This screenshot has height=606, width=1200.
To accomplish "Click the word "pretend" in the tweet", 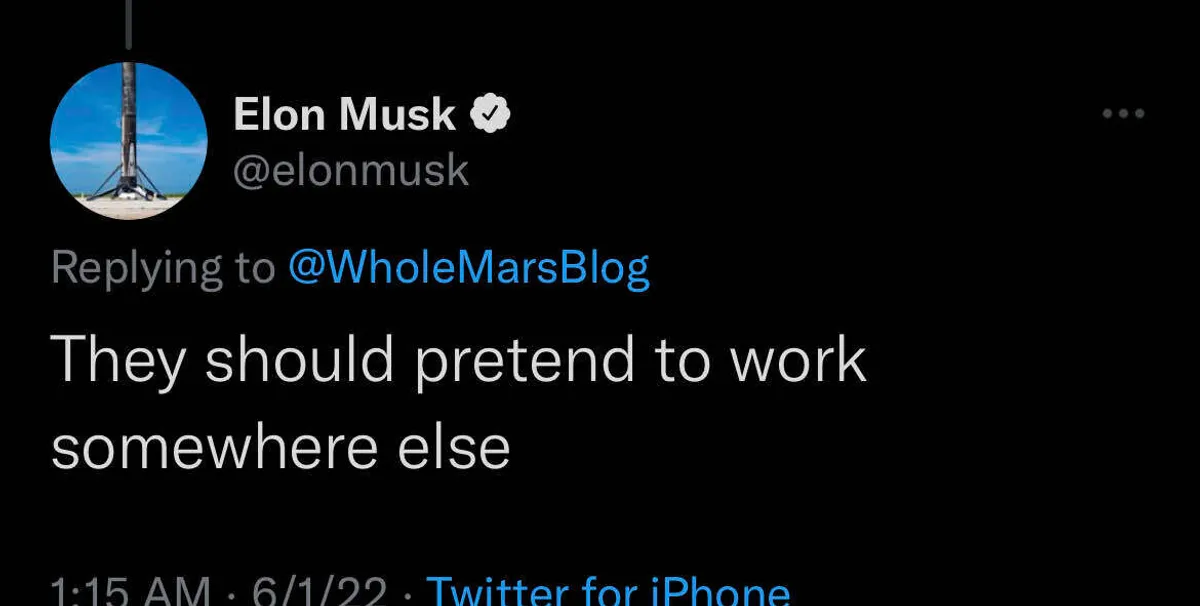I will coord(524,360).
